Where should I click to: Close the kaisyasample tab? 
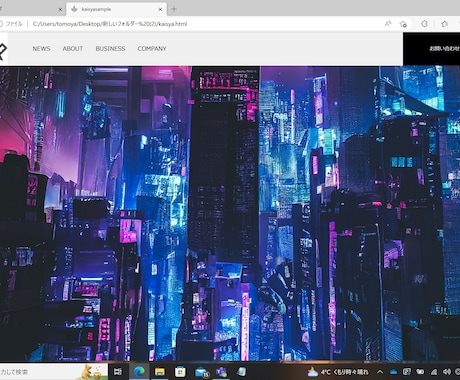point(160,9)
